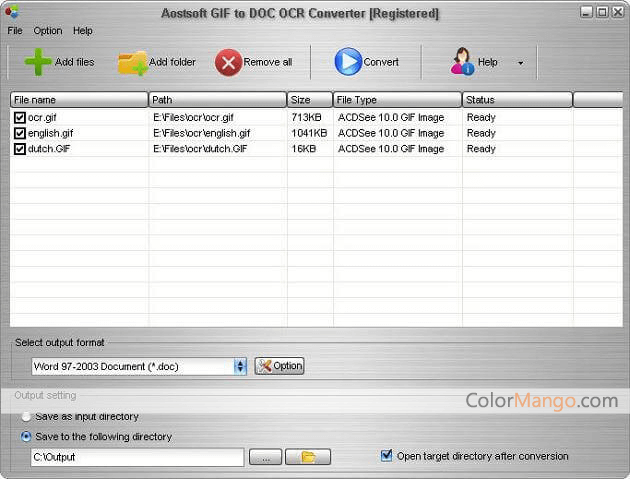Click File Type cell of ocr.gif row
Screen dimensions: 630x479
[391, 117]
